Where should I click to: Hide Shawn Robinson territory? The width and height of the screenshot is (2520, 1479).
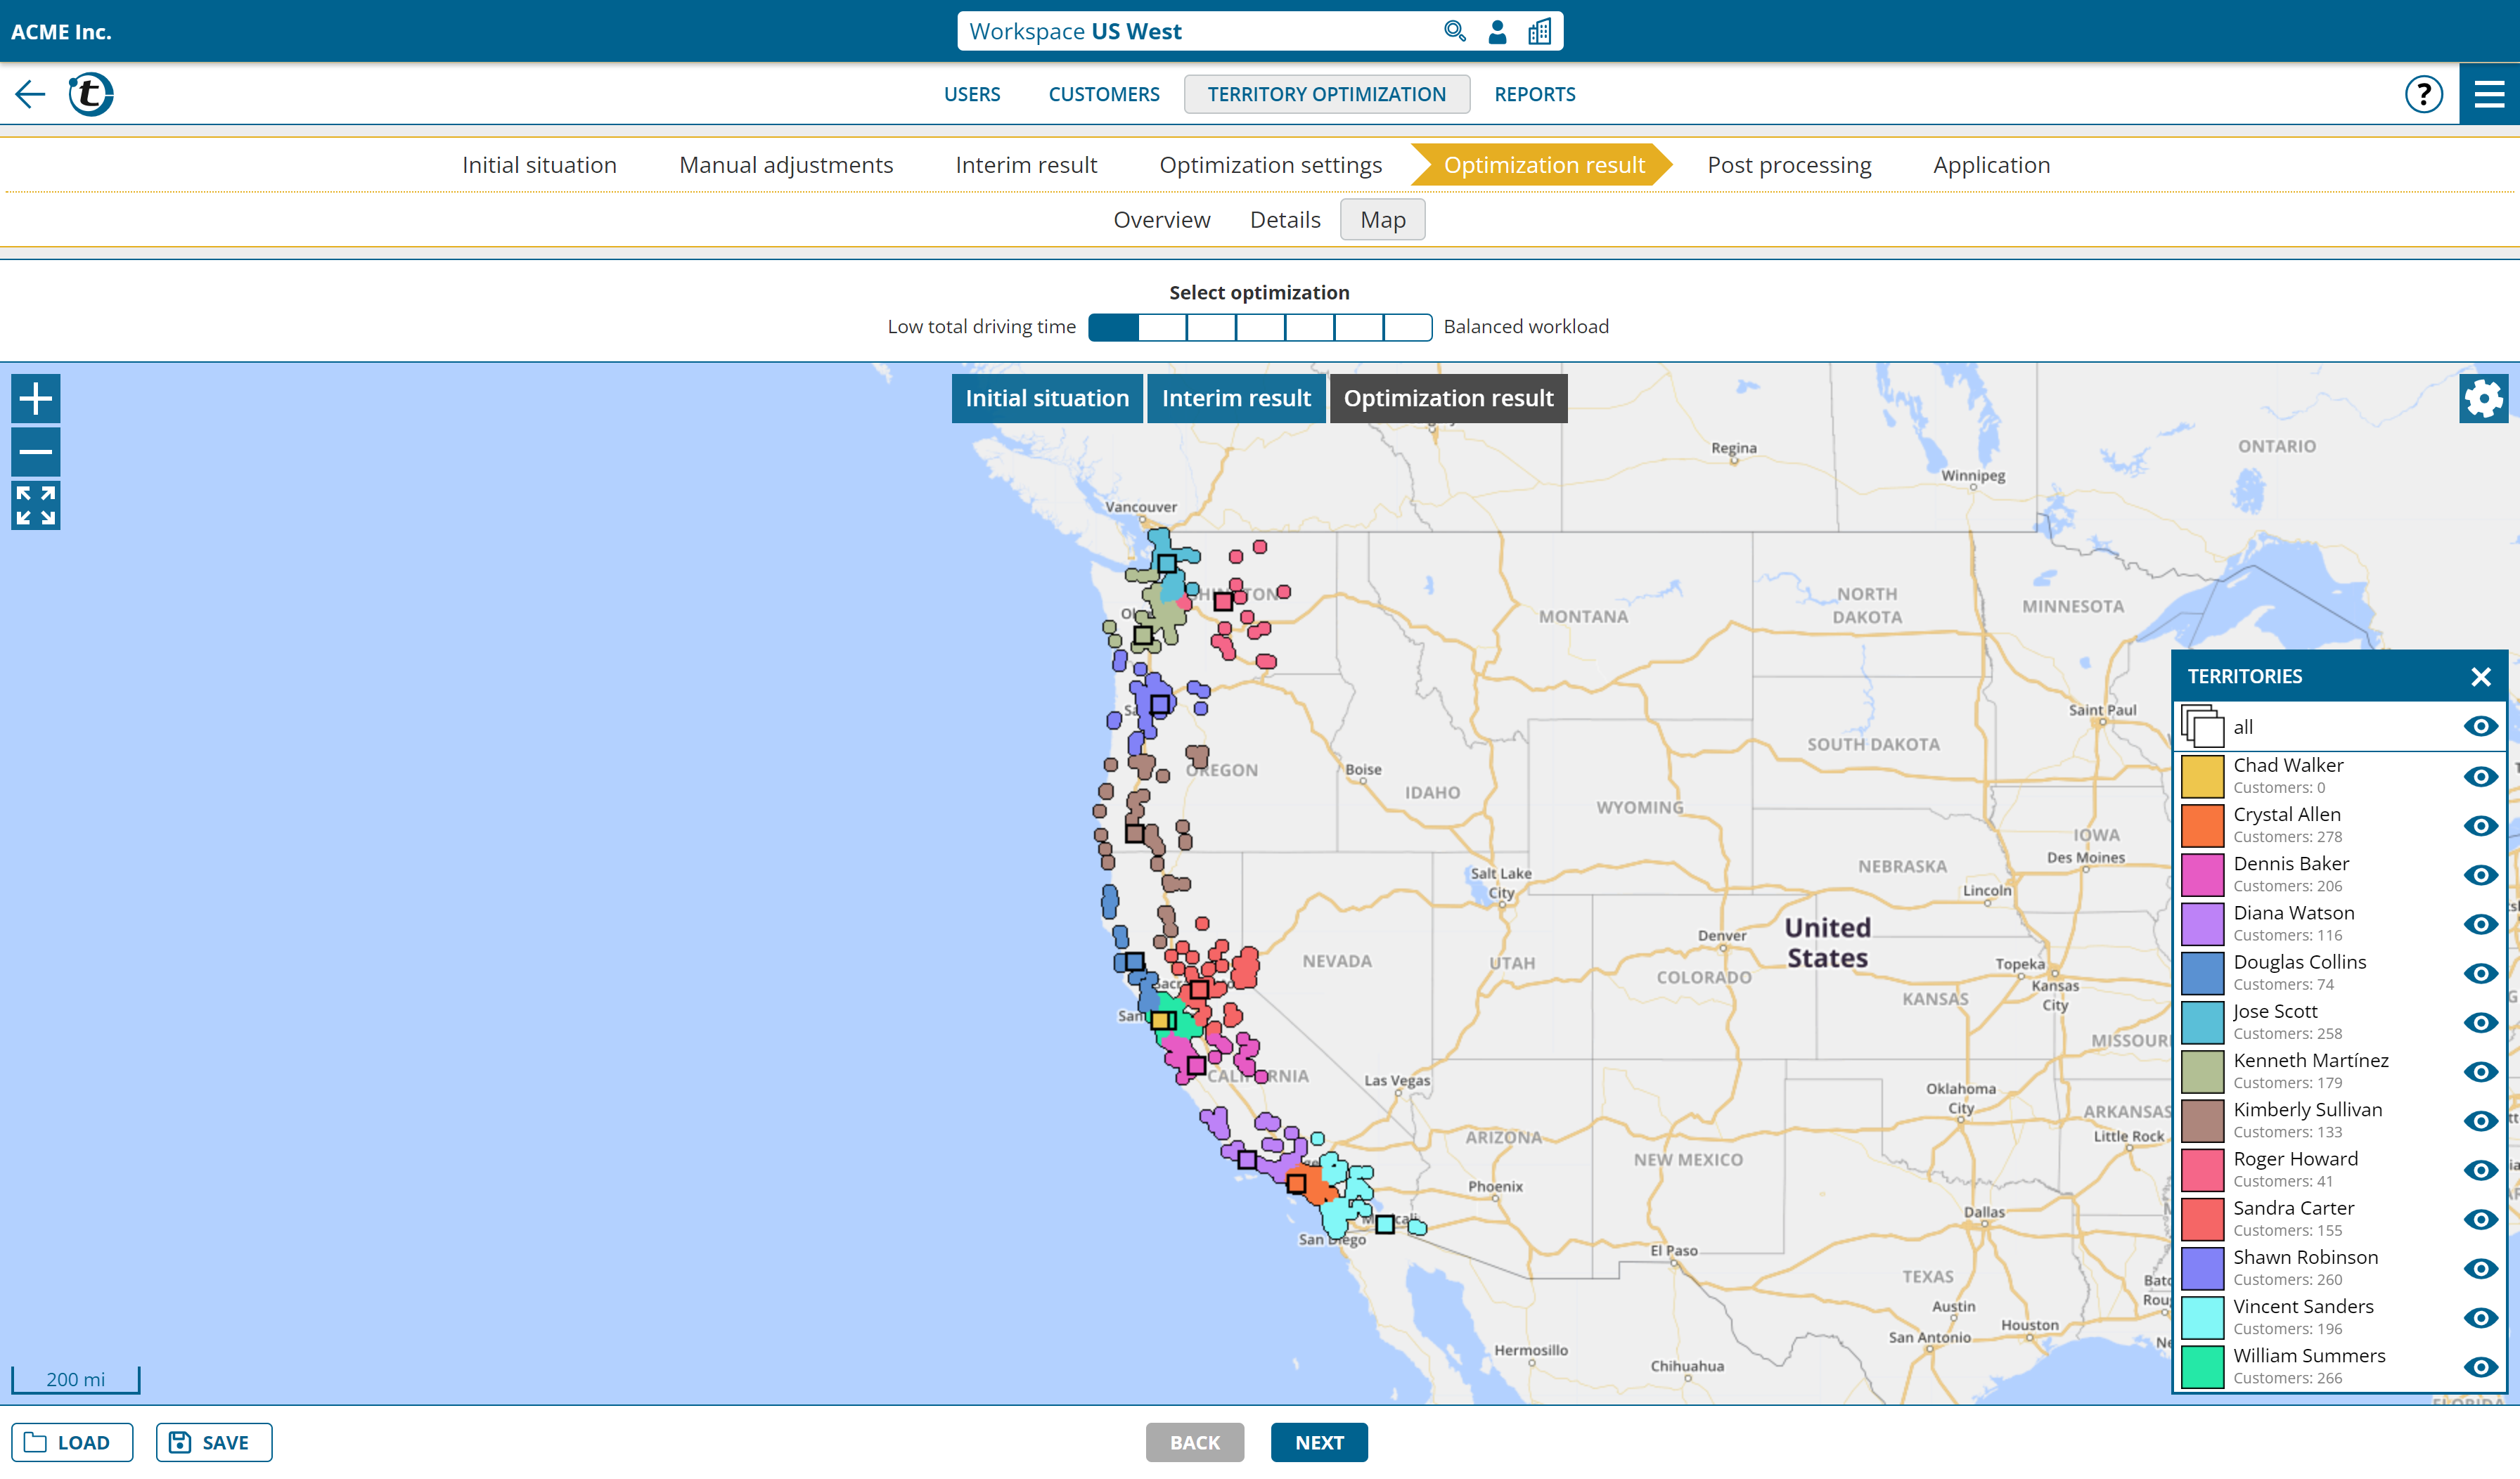coord(2480,1268)
